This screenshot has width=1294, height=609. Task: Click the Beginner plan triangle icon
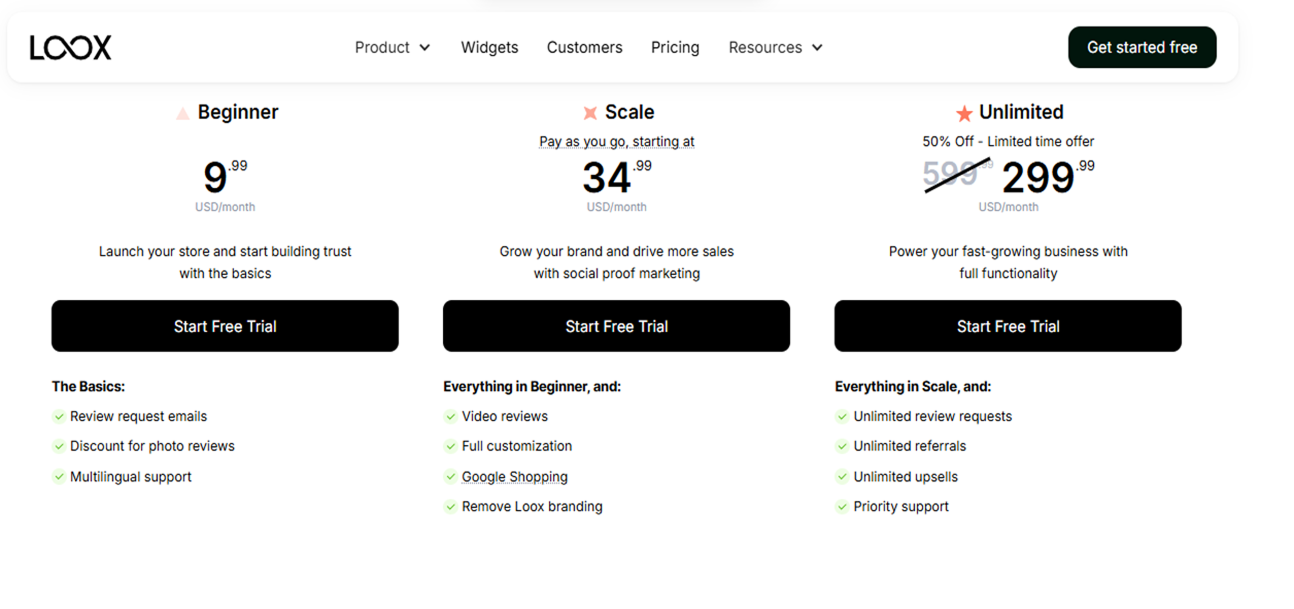click(x=182, y=114)
